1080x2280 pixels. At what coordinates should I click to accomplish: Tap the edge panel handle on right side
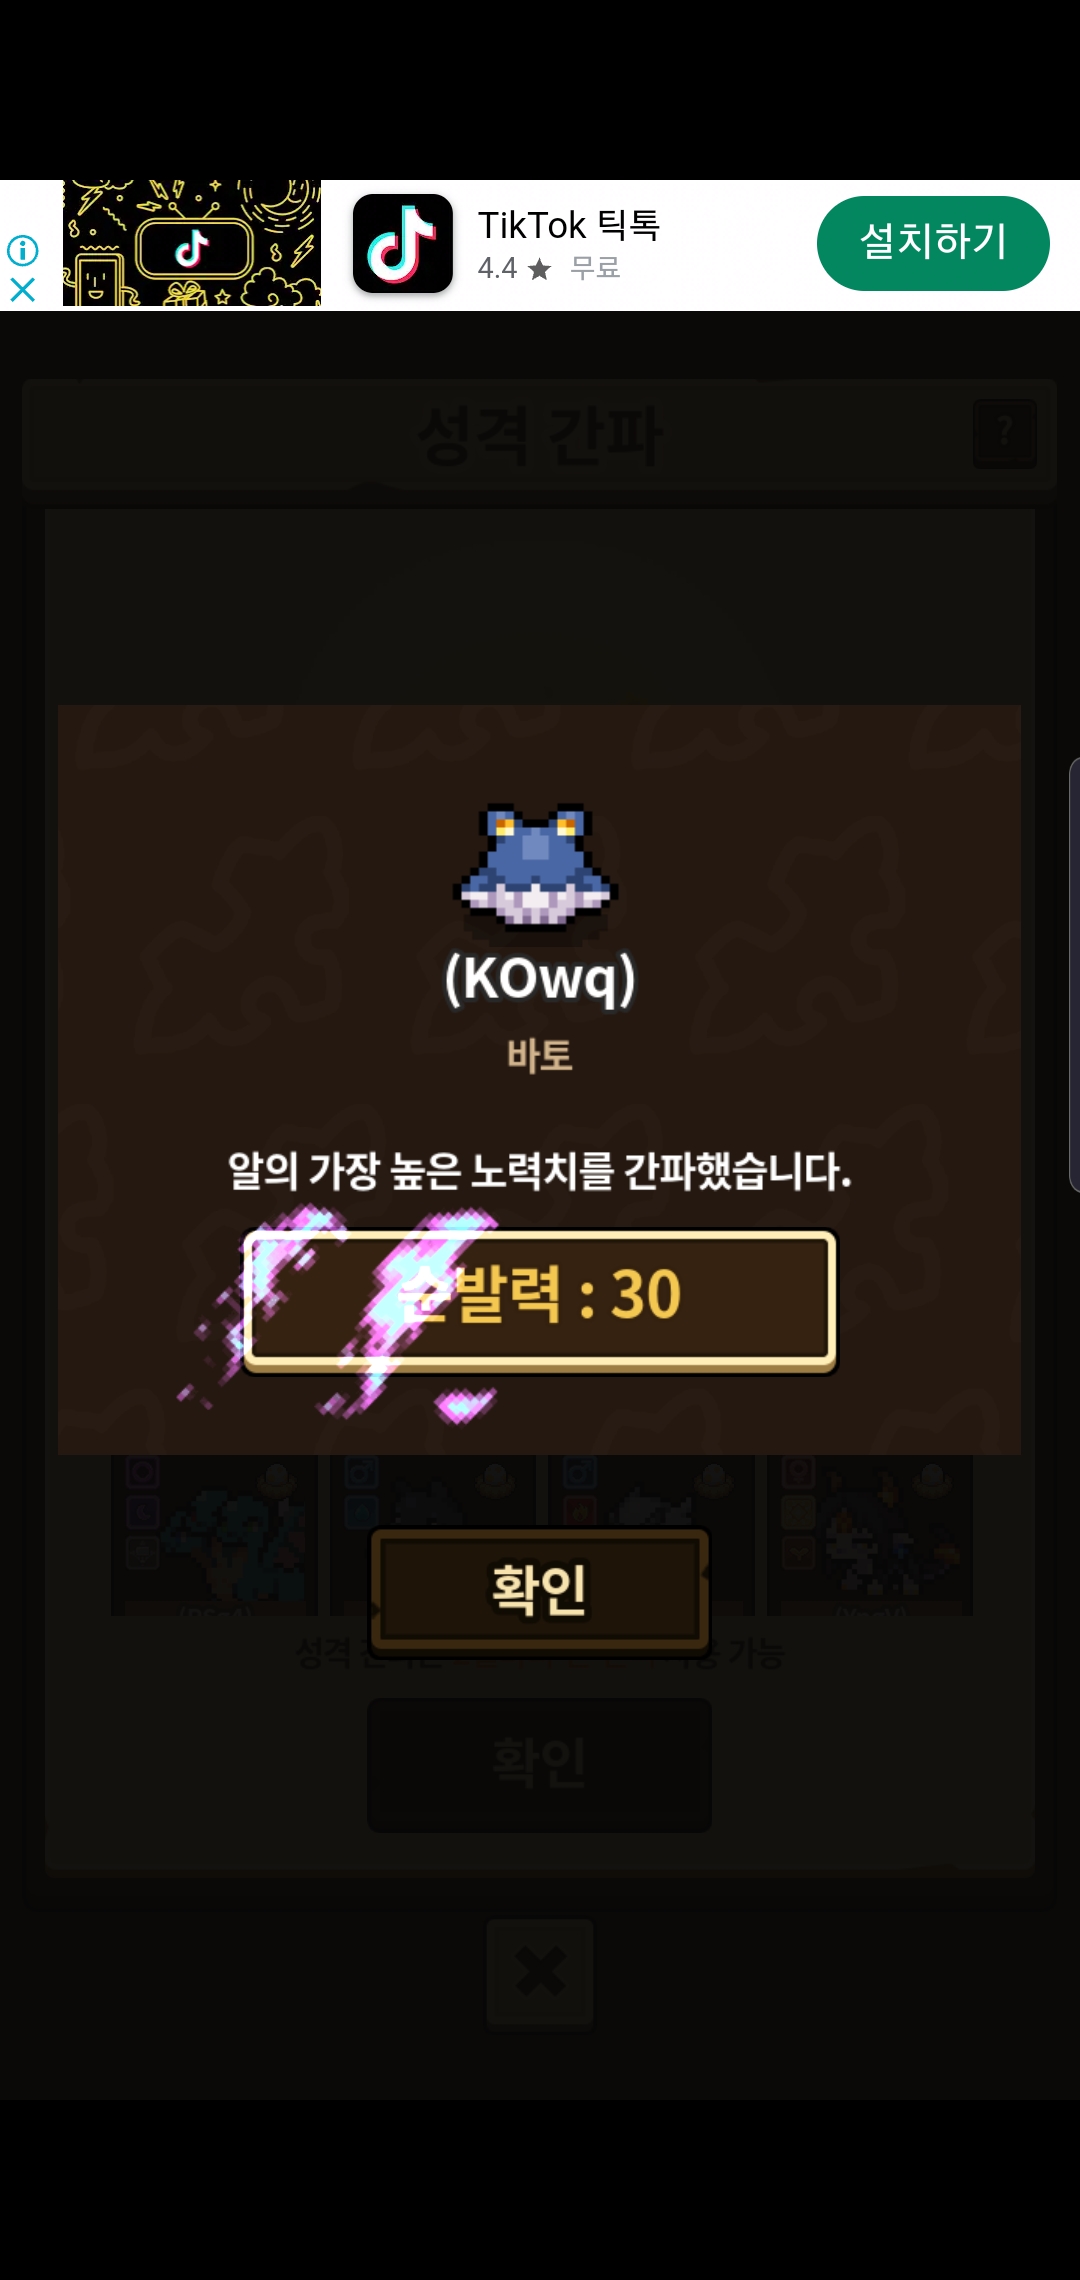point(1074,975)
